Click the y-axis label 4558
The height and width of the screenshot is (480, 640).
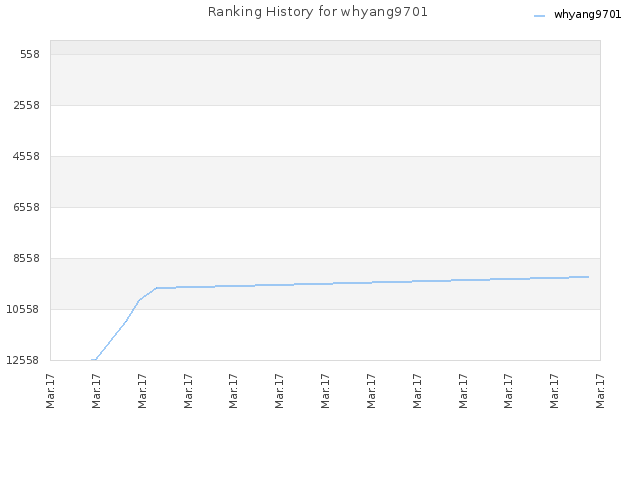pyautogui.click(x=27, y=156)
